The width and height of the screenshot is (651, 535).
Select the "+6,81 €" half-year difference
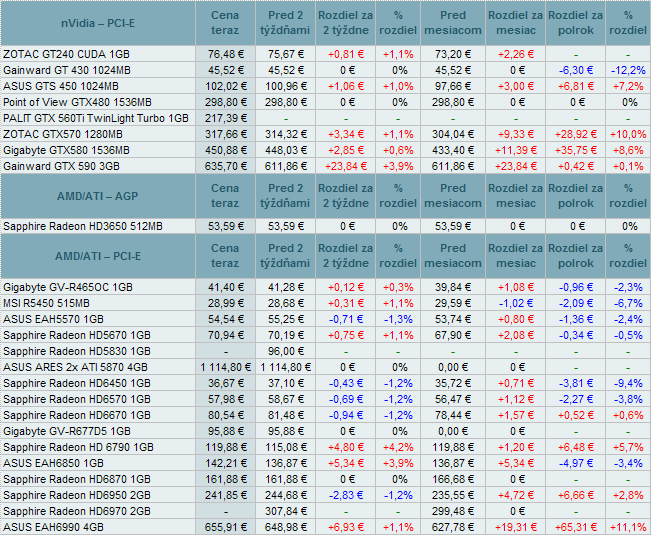click(576, 86)
